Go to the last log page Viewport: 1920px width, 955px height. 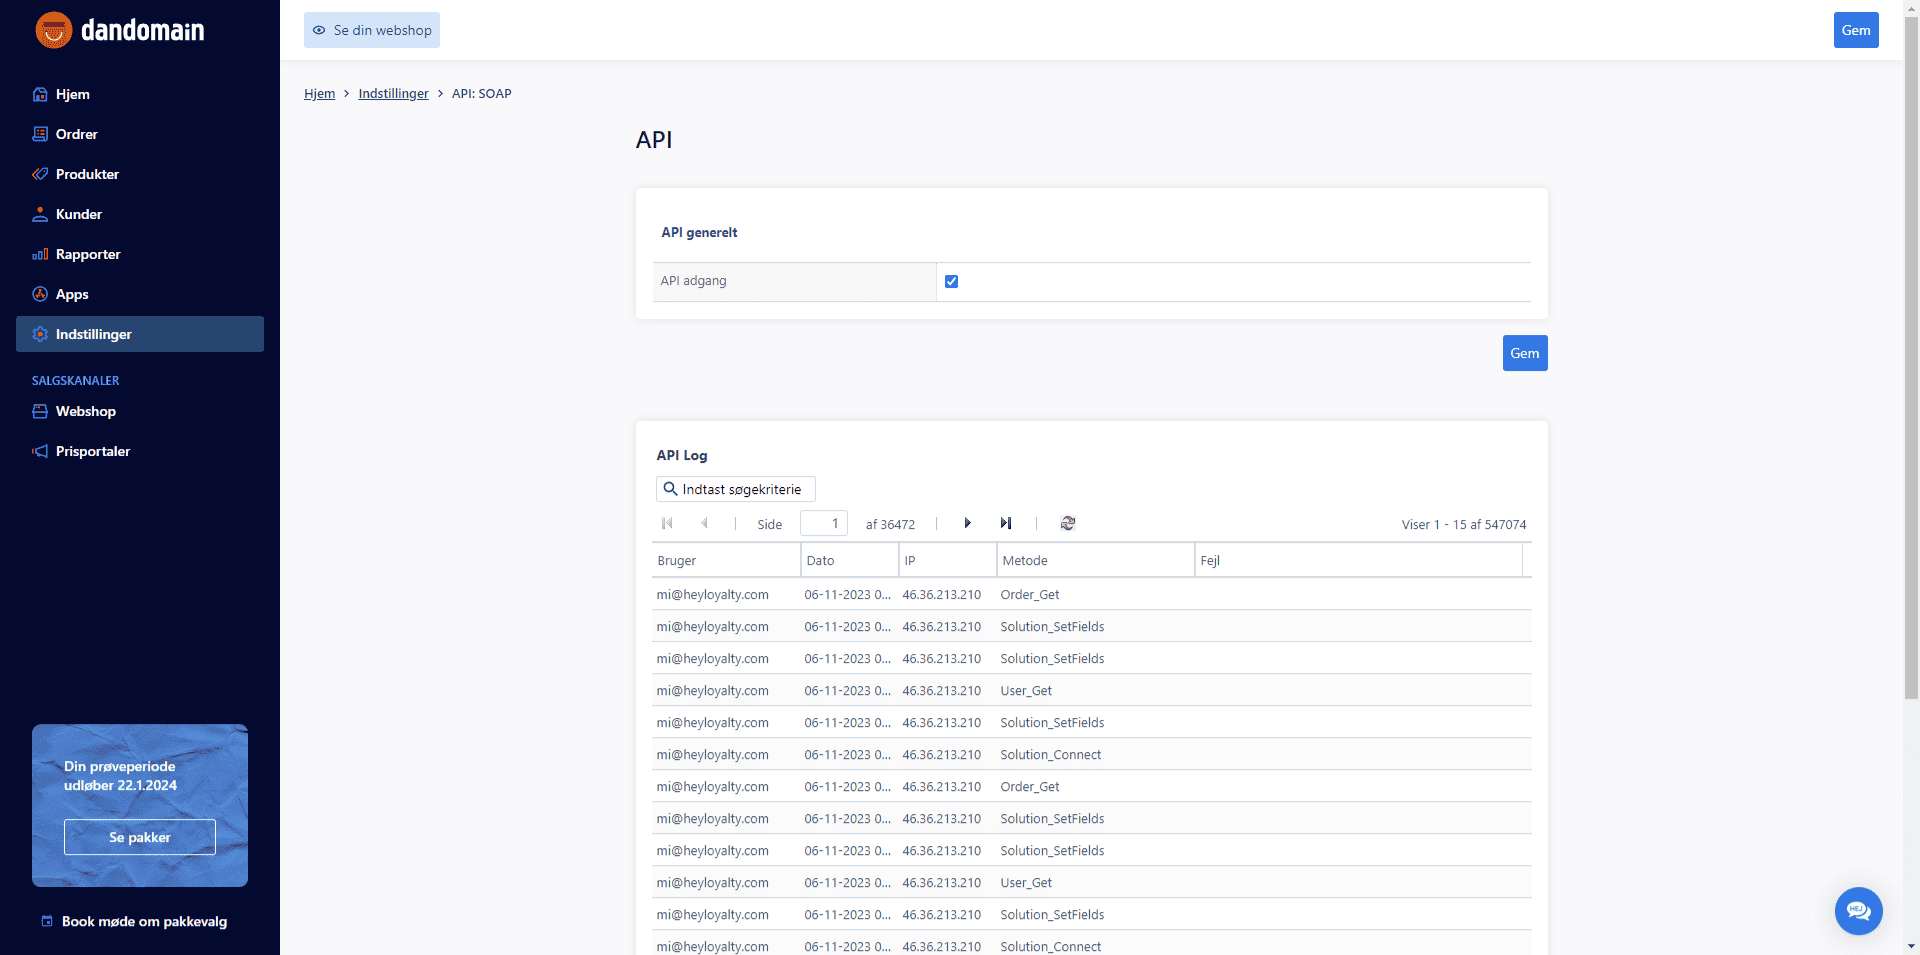click(1006, 523)
